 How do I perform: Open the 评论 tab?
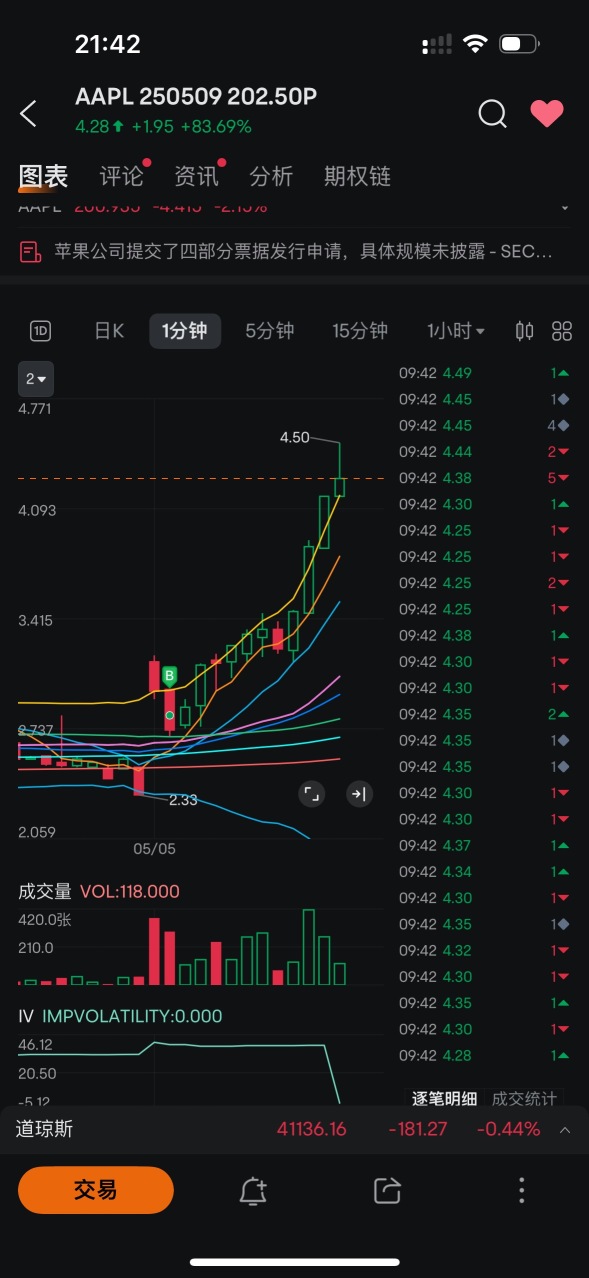click(x=122, y=177)
